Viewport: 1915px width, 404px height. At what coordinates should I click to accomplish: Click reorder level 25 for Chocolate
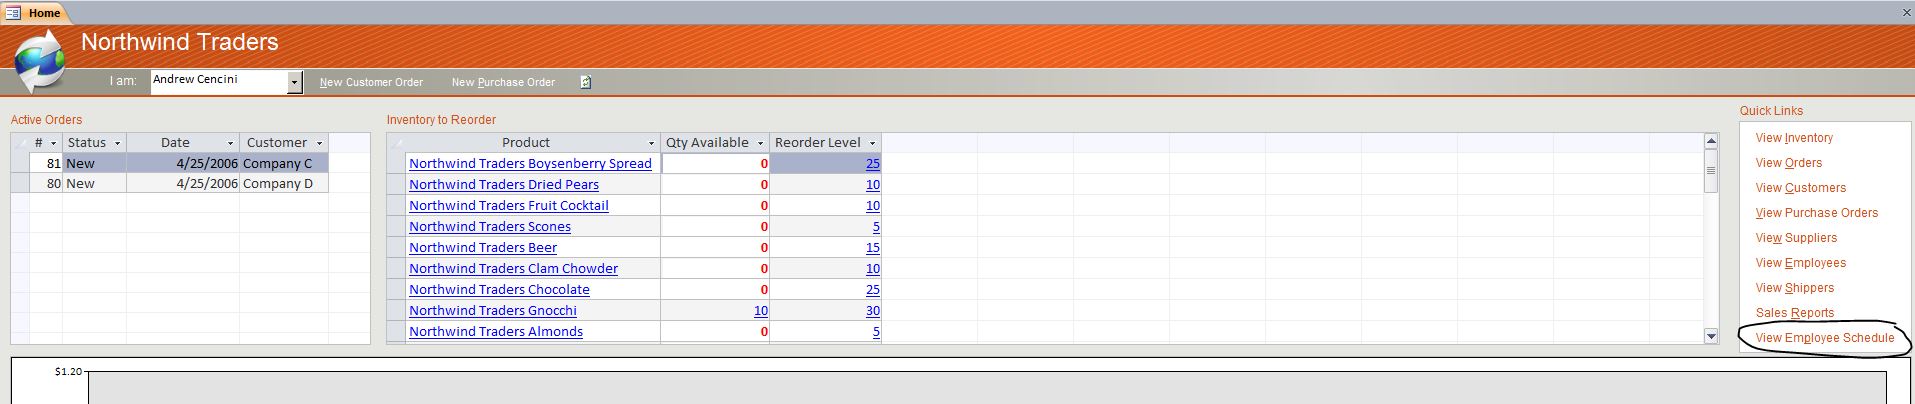873,289
